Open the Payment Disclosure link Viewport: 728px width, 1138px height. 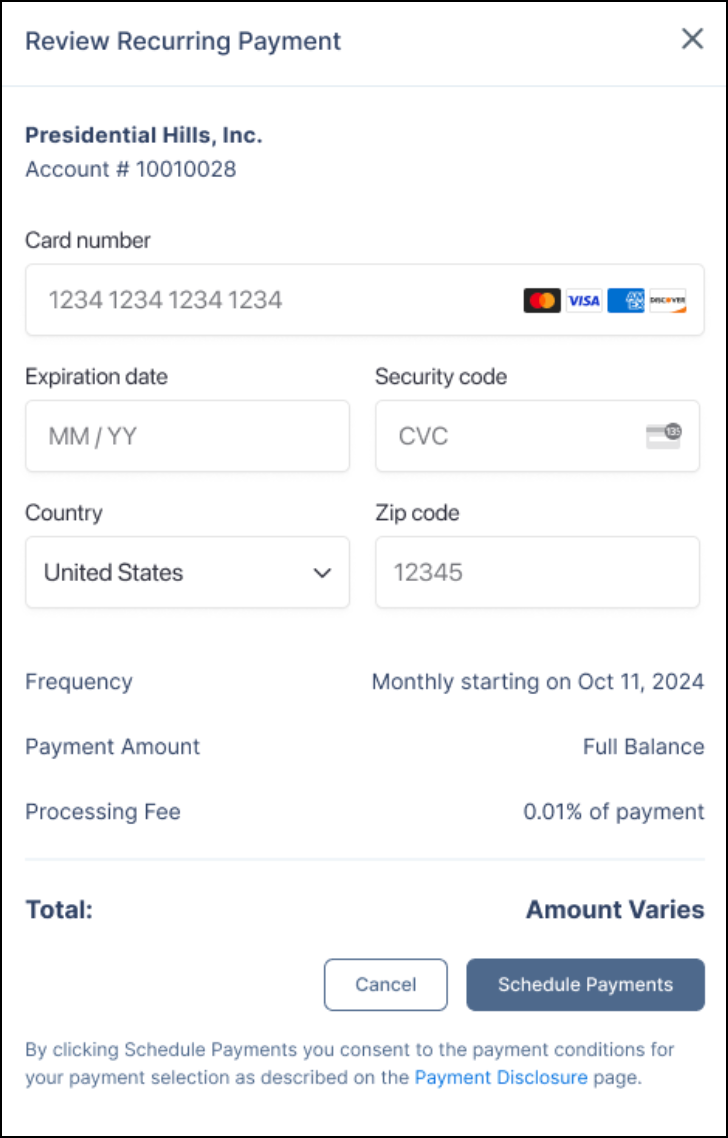pyautogui.click(x=501, y=1078)
